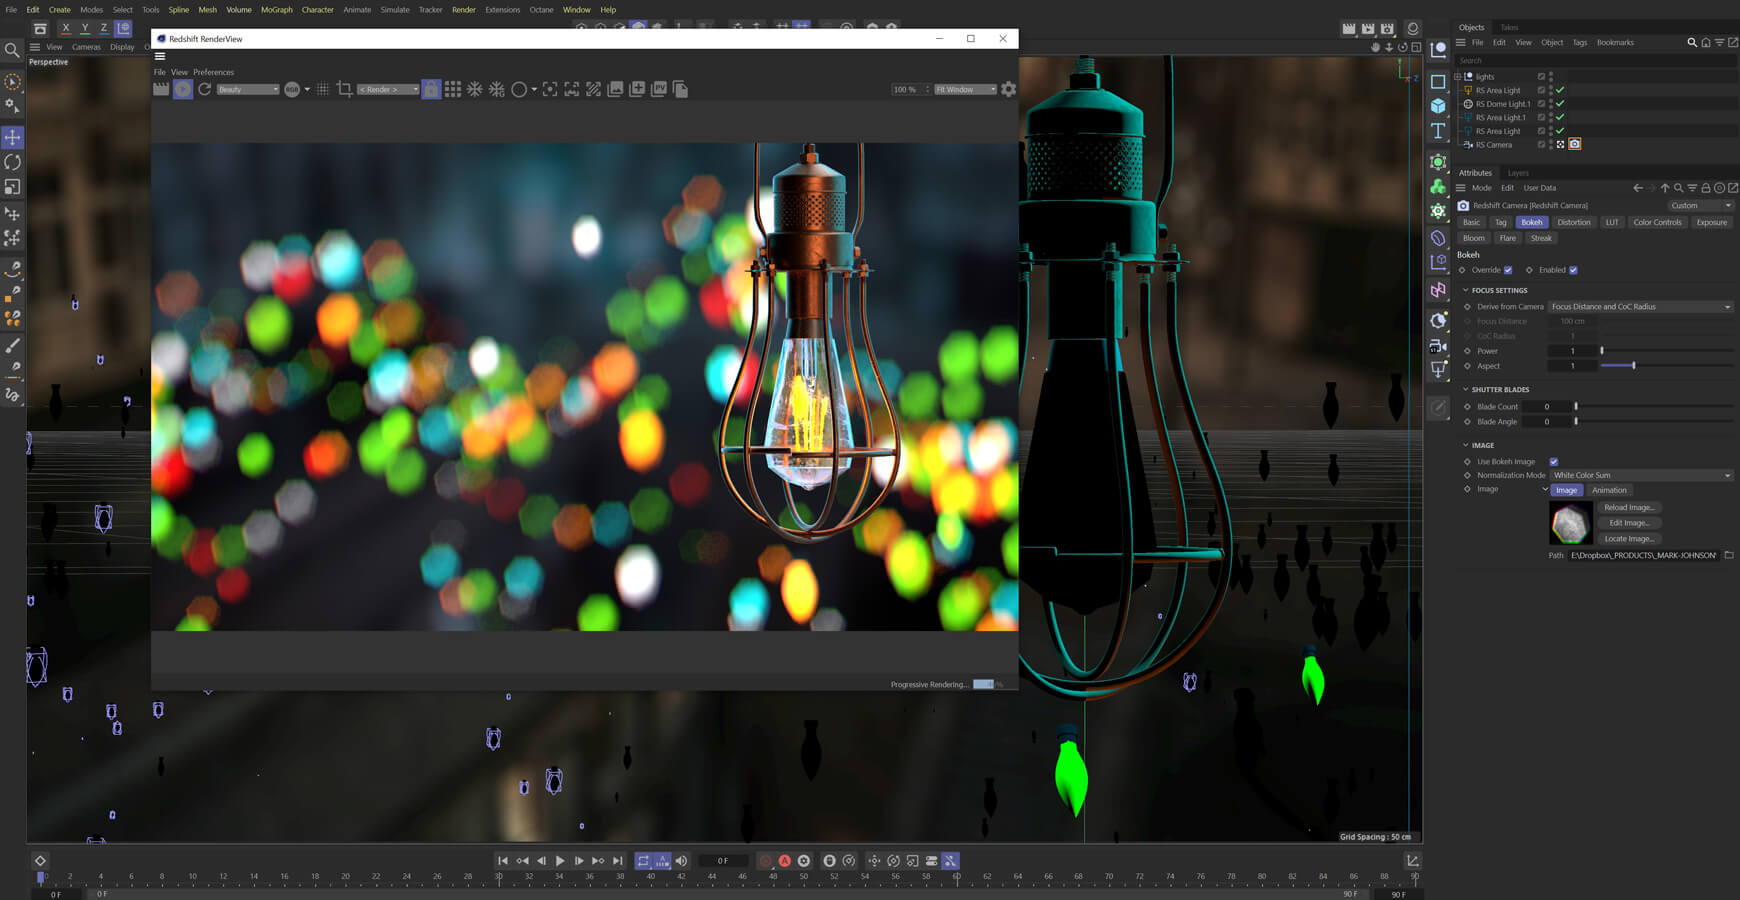Screen dimensions: 1740x900
Task: Collapse the Shutter Blades section
Action: (x=1466, y=390)
